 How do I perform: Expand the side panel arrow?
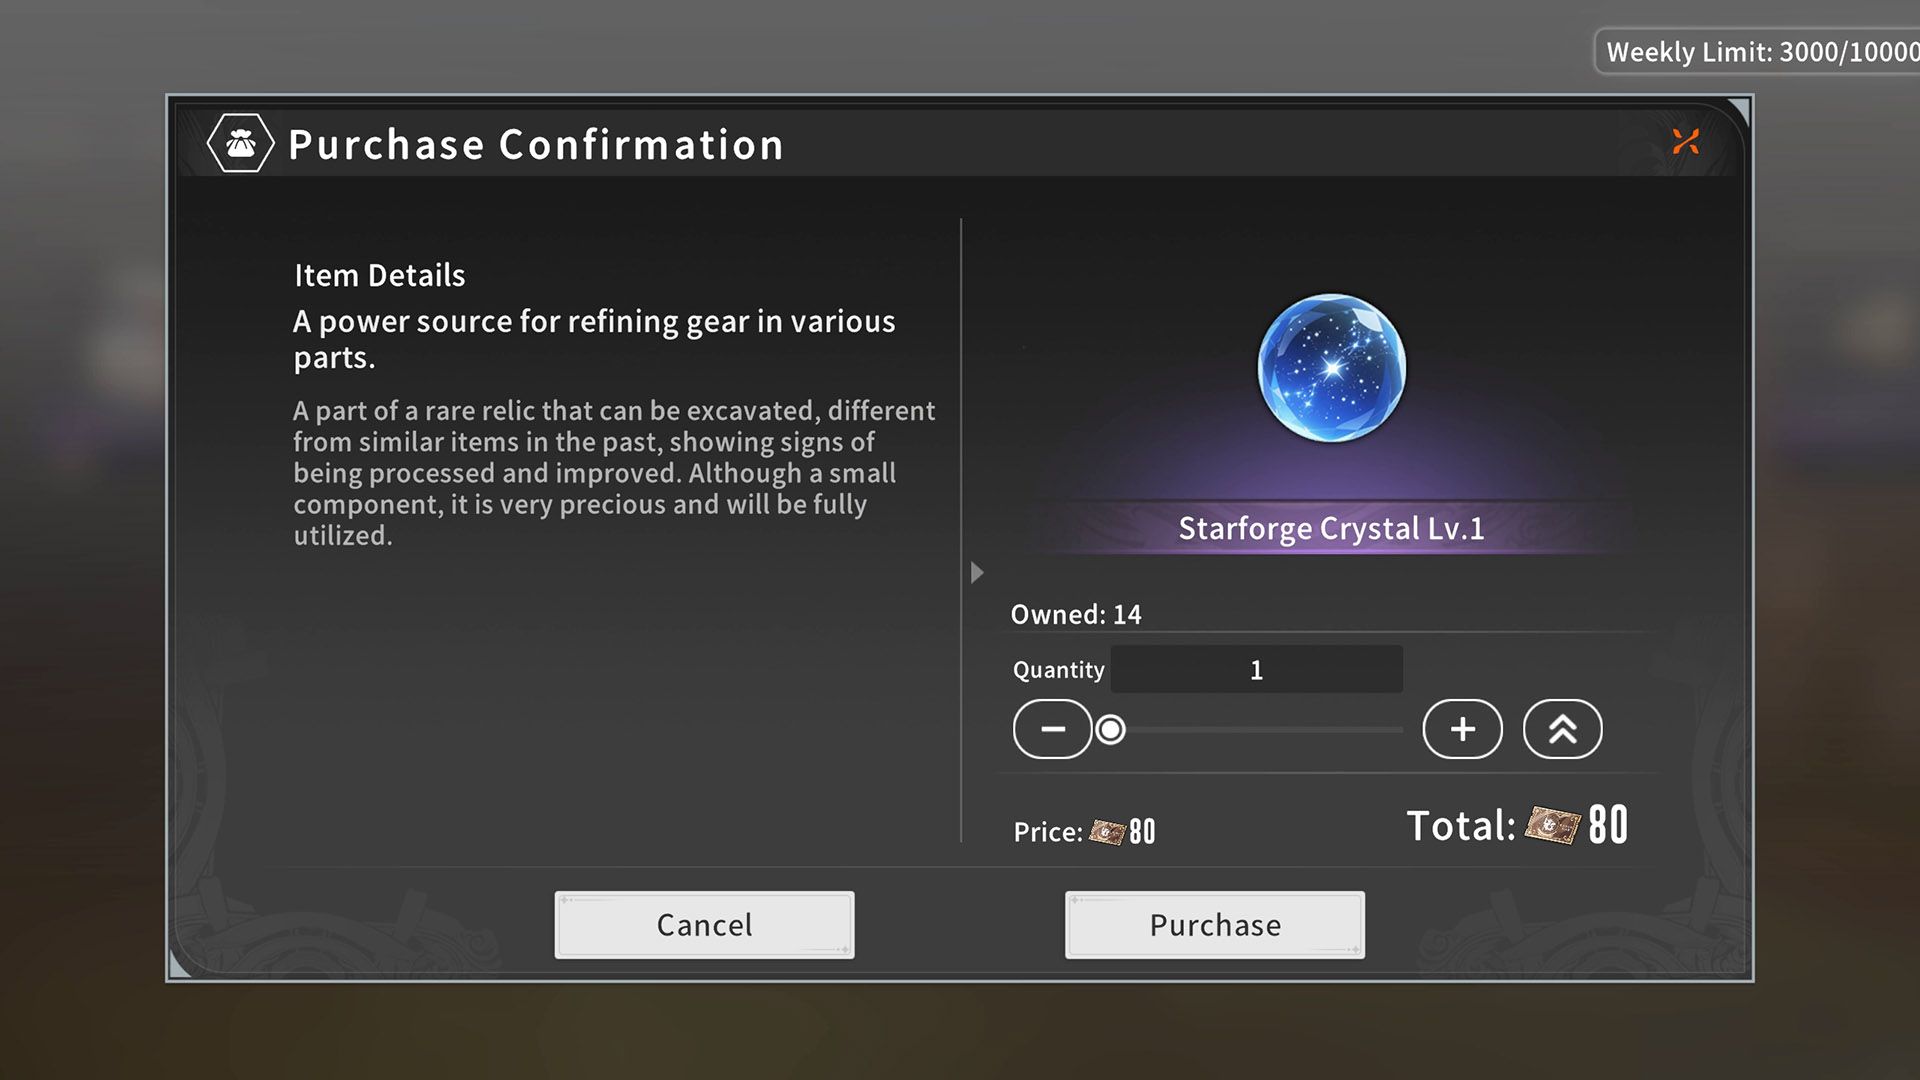977,572
